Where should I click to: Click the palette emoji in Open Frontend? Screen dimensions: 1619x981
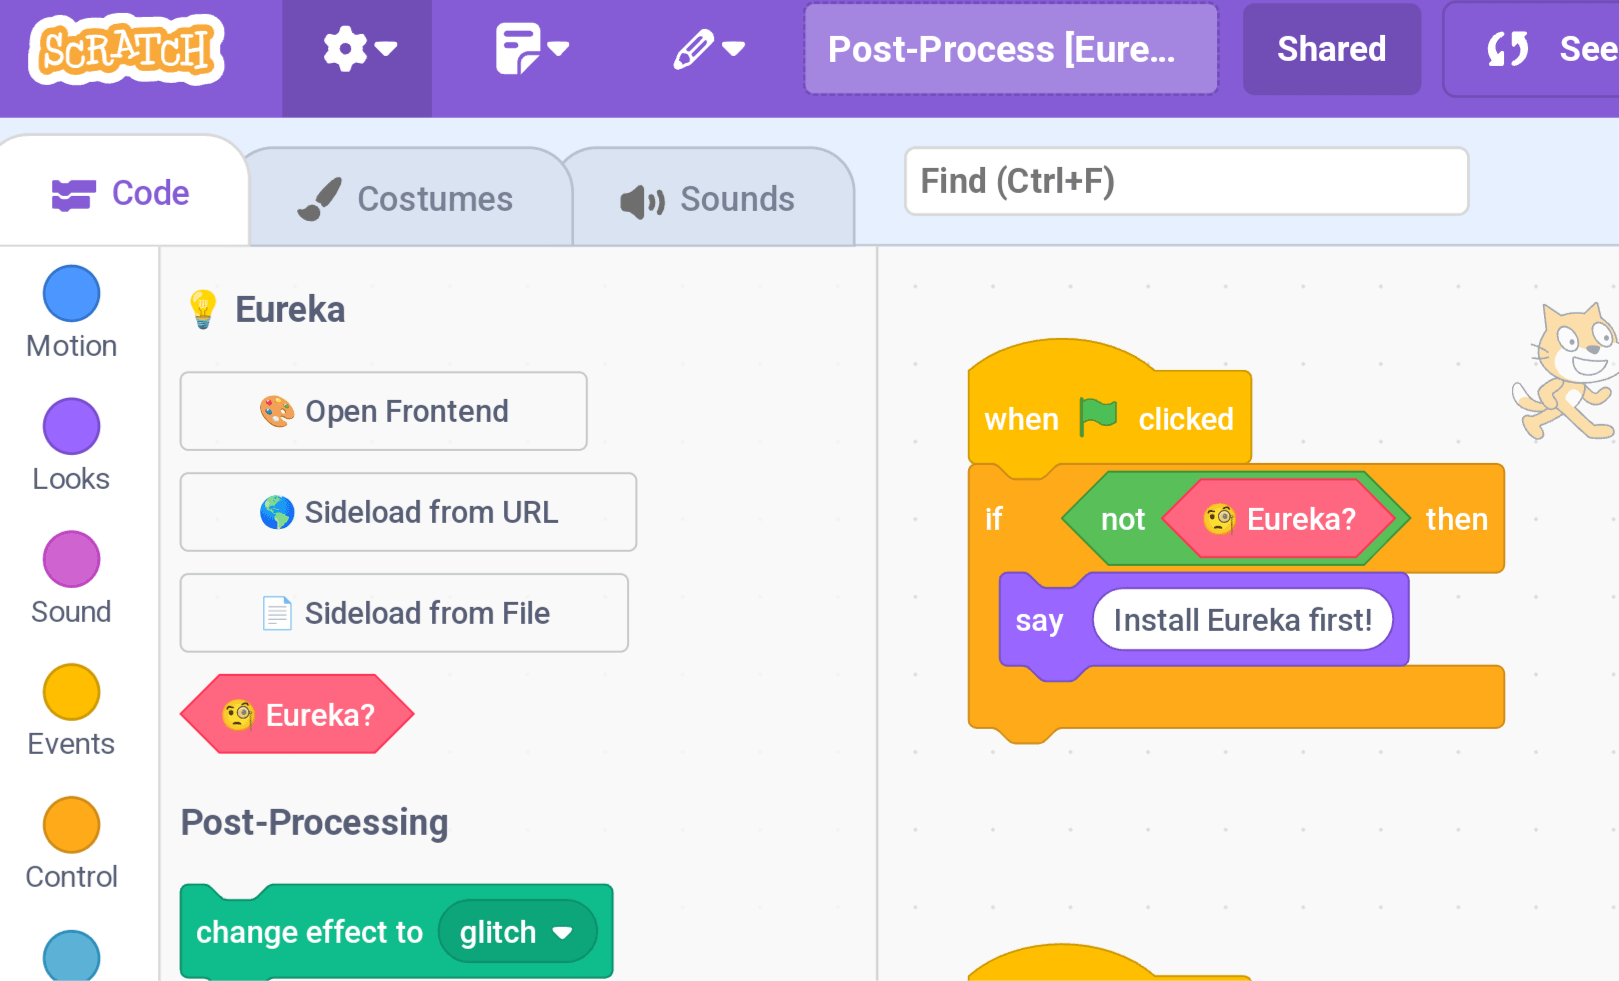[277, 411]
